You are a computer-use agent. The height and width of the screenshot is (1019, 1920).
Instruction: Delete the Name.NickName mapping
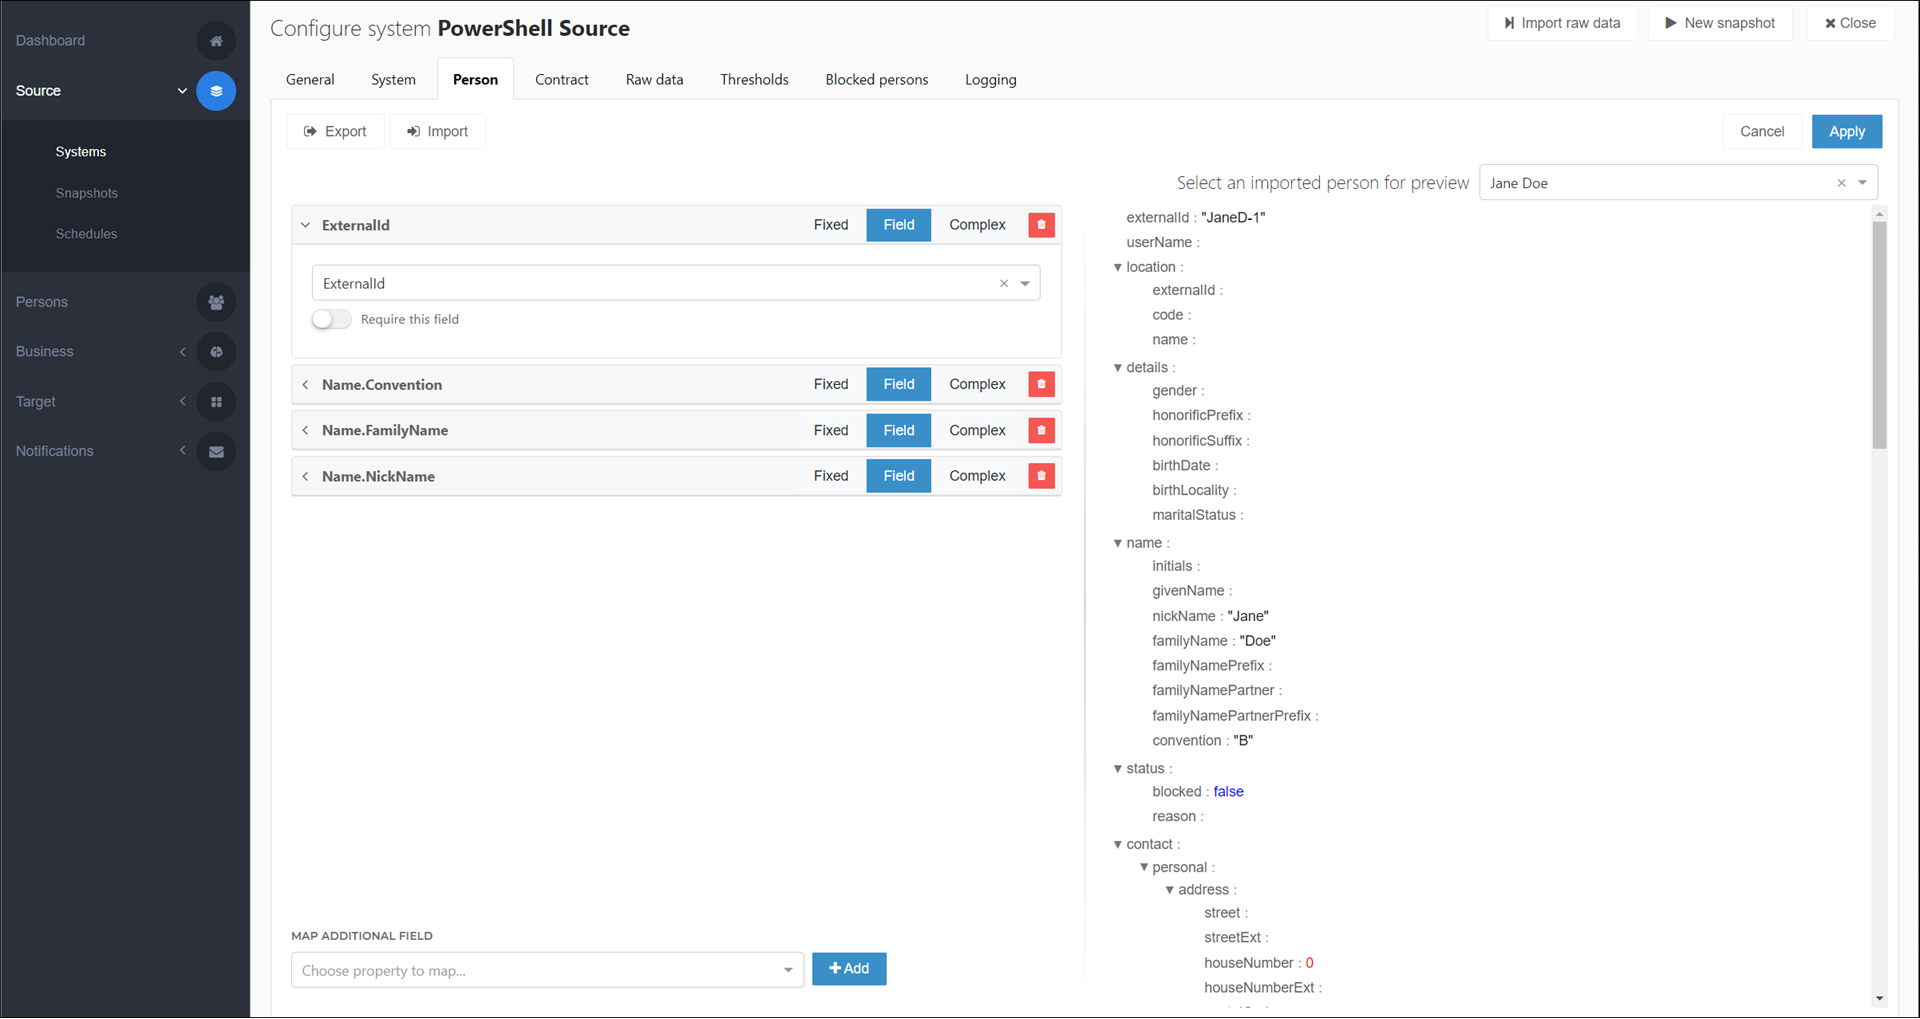pyautogui.click(x=1041, y=476)
